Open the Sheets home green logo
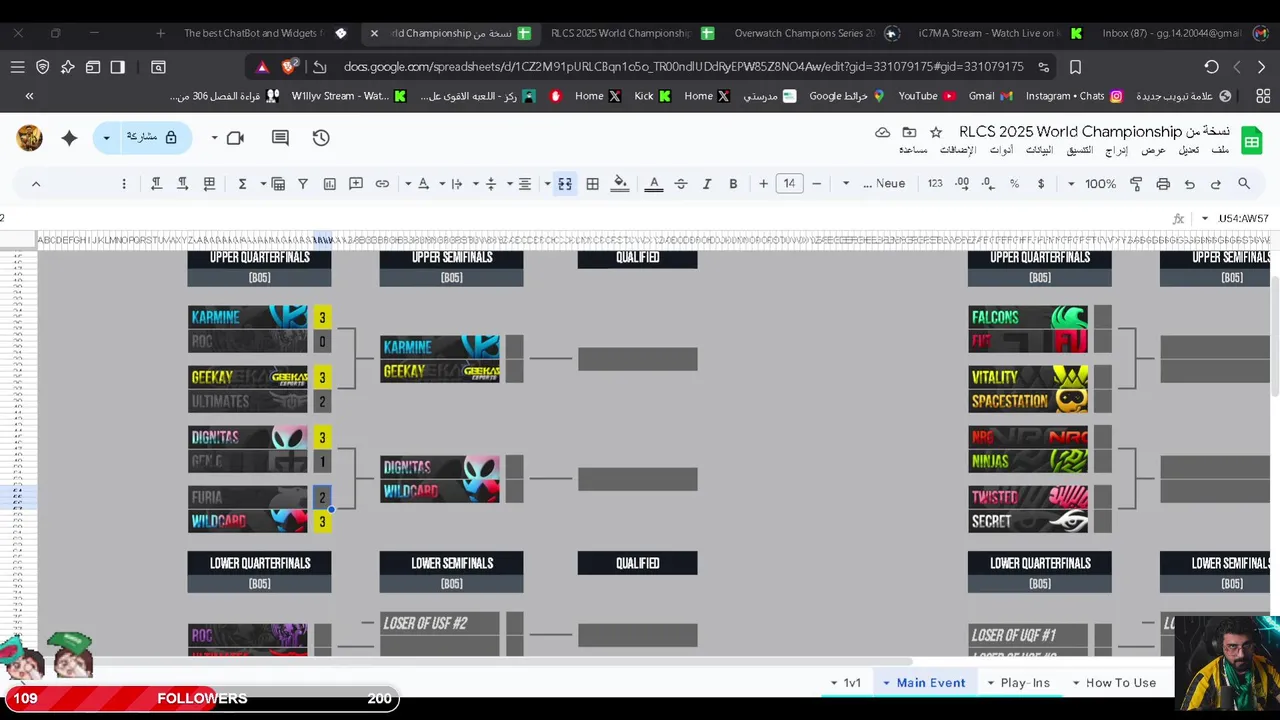This screenshot has height=720, width=1280. click(1251, 141)
